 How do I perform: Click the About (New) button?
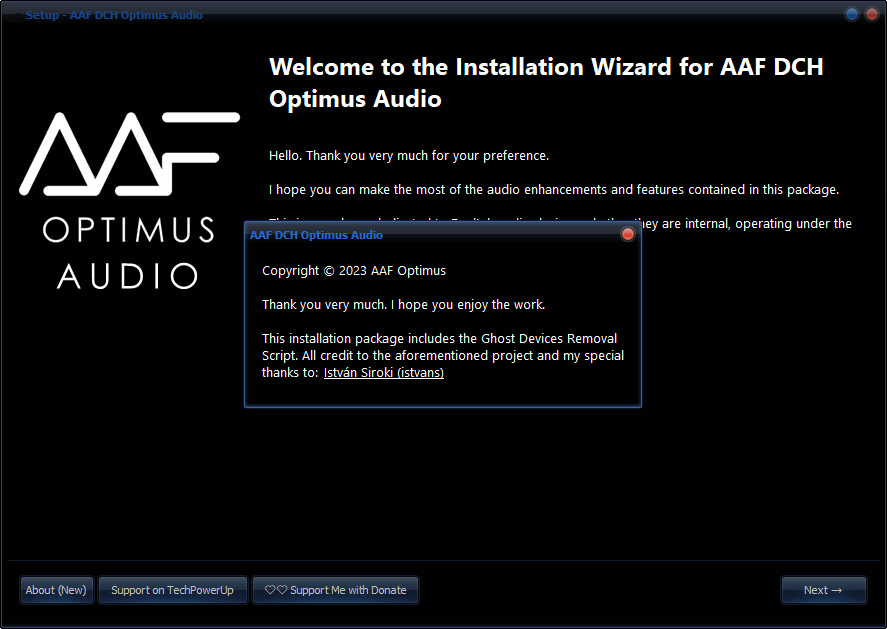[x=56, y=590]
